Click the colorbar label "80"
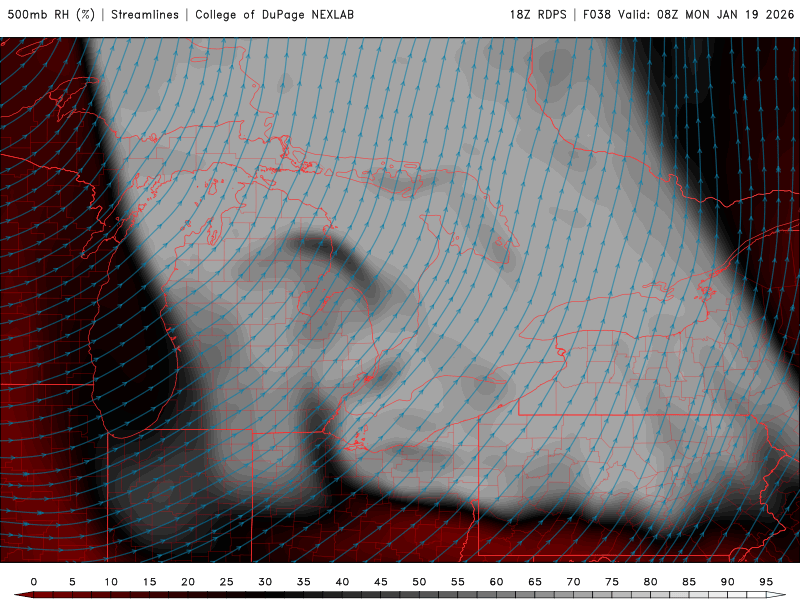 651,582
